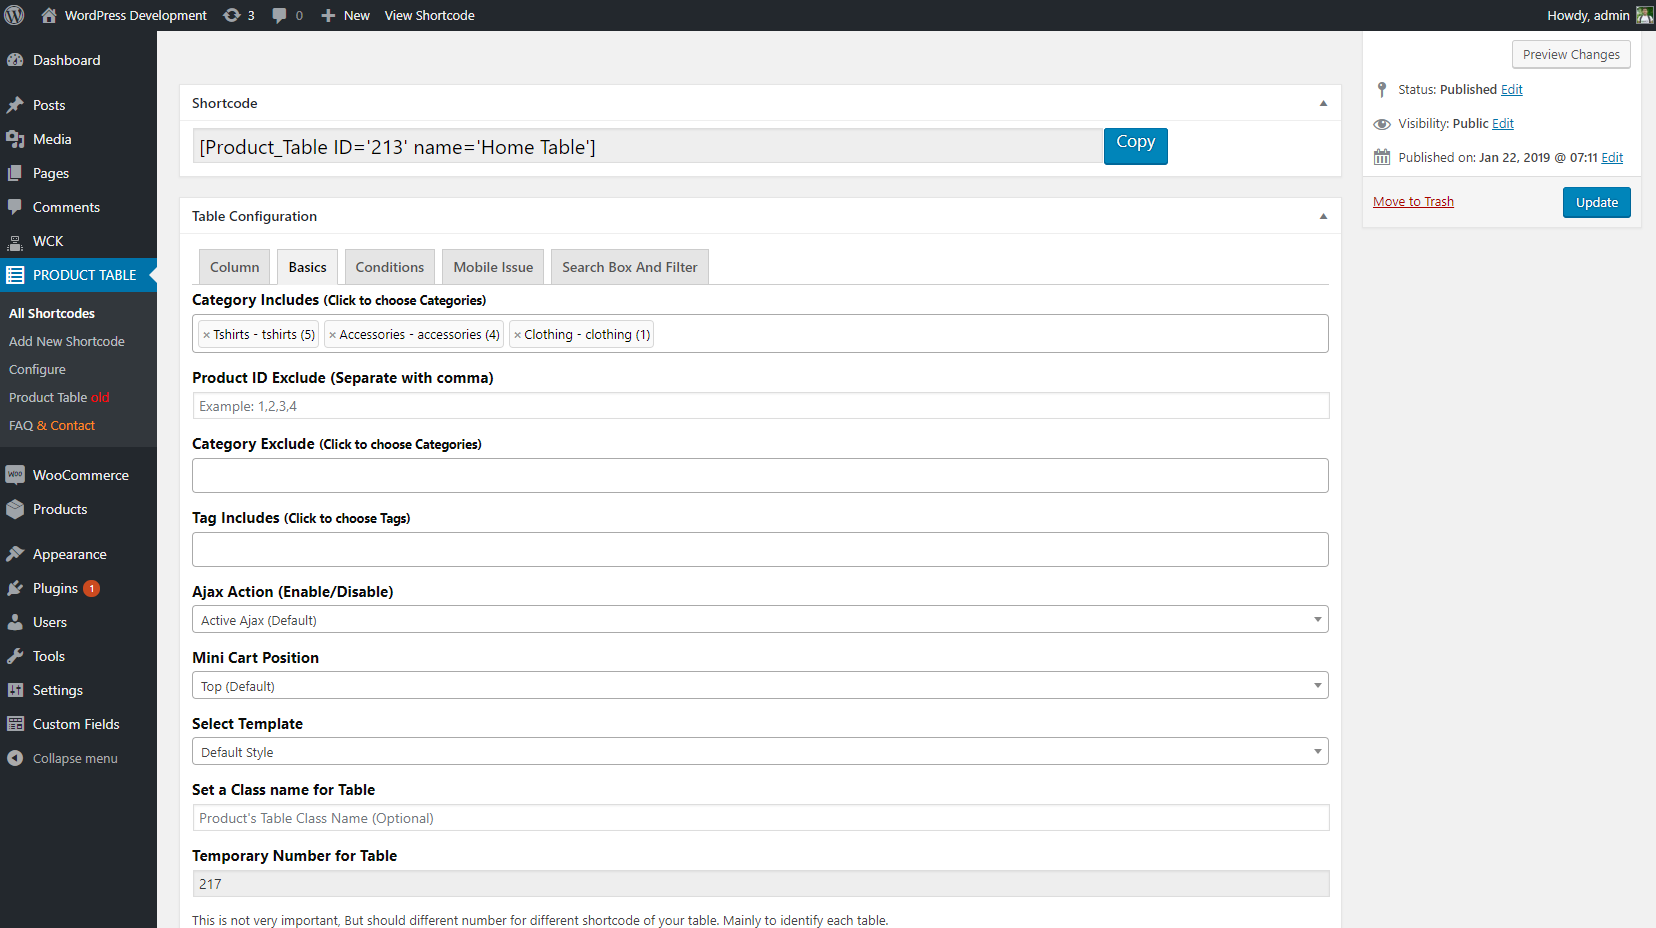Click the Temporary Number field showing 217
This screenshot has height=928, width=1656.
[x=760, y=884]
